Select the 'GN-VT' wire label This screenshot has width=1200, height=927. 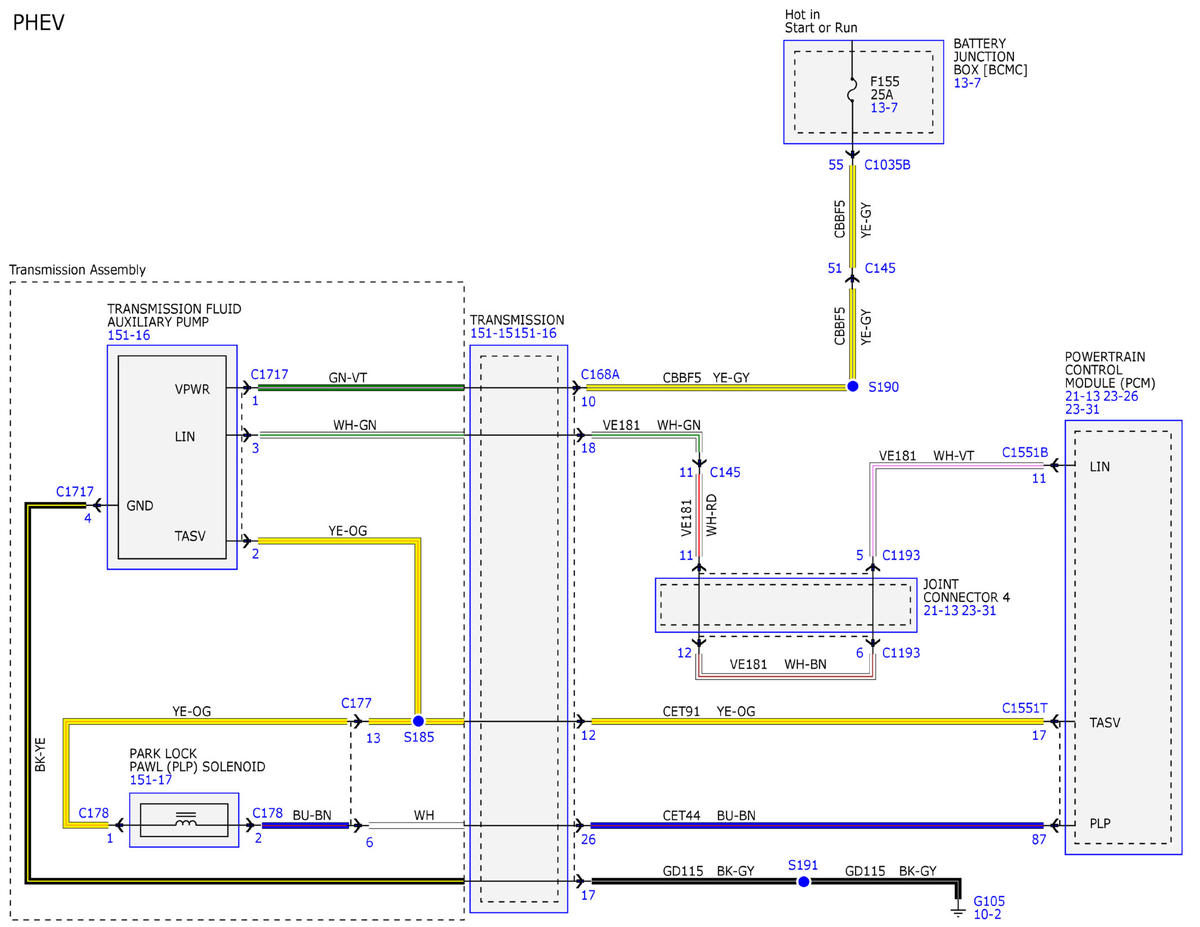point(350,379)
